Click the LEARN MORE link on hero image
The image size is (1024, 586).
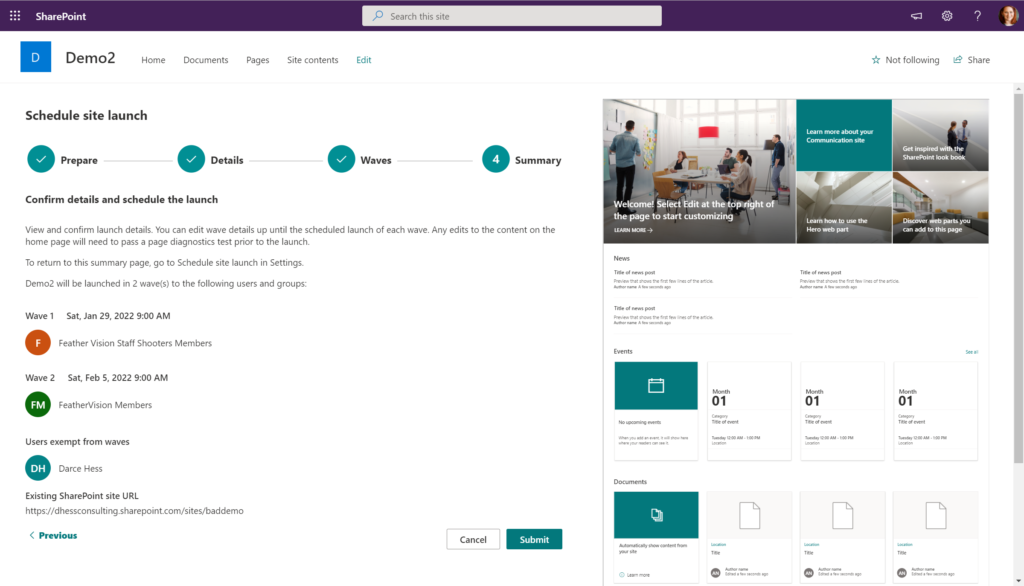tap(633, 230)
